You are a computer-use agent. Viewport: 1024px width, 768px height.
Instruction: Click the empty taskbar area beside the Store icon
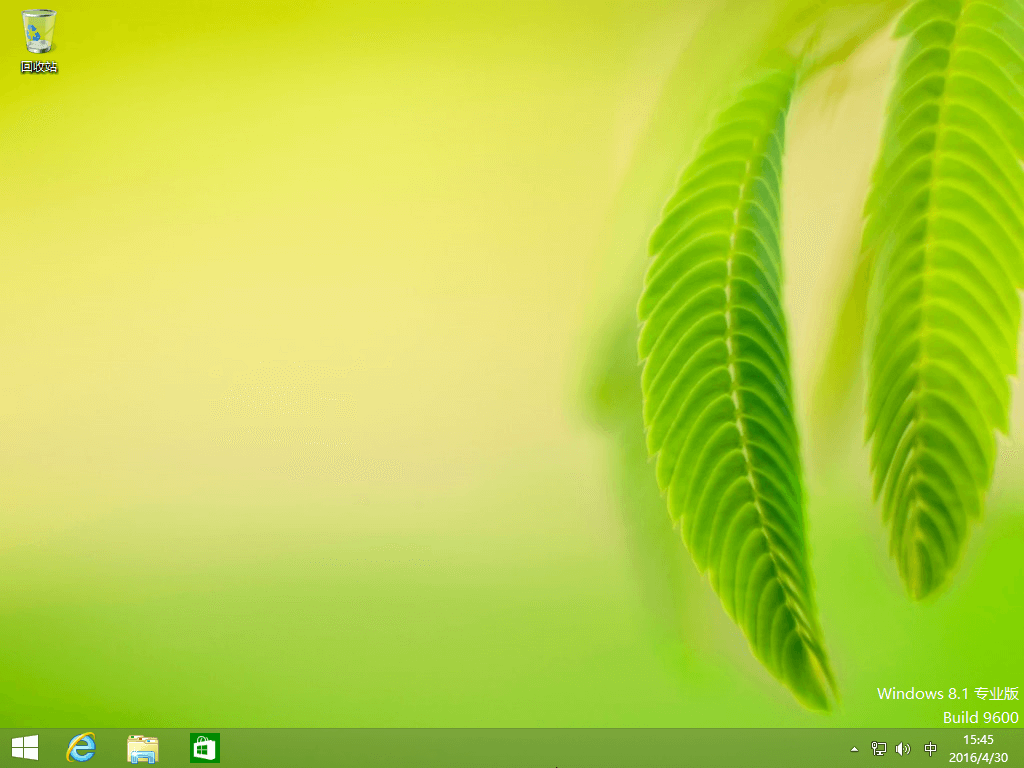point(522,748)
